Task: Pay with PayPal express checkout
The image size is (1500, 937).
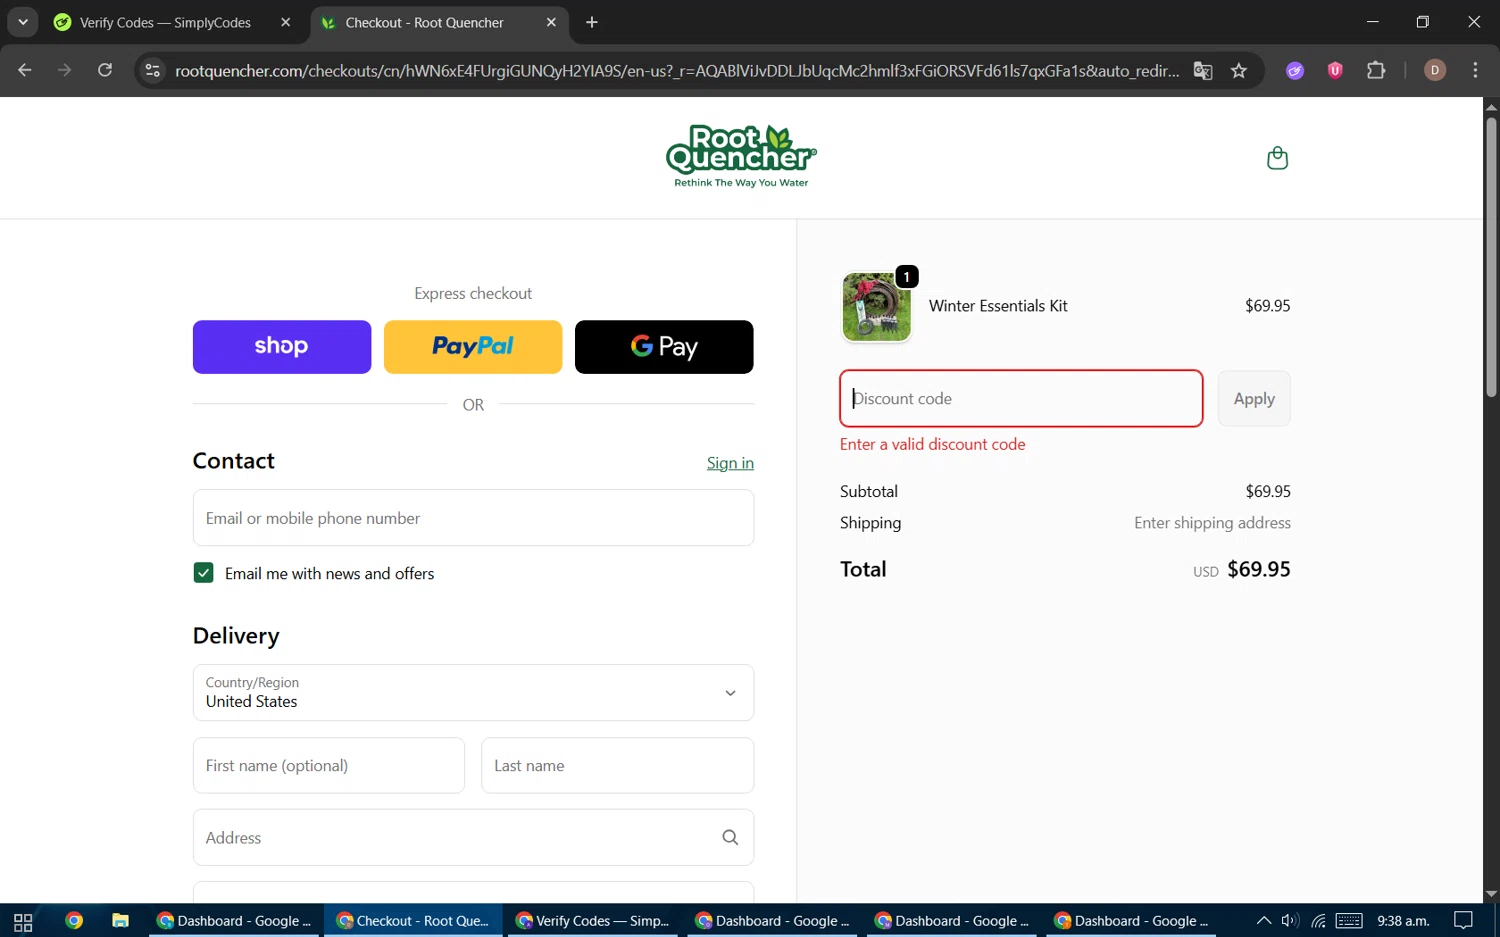Action: tap(473, 347)
